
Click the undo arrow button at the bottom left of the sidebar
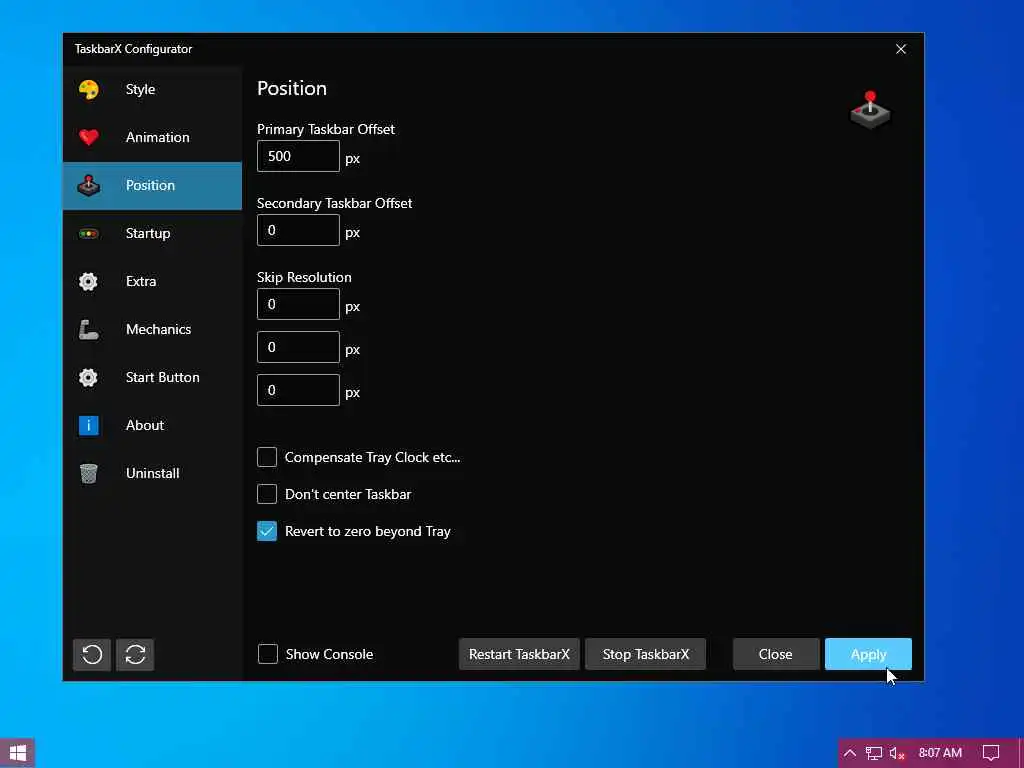92,654
